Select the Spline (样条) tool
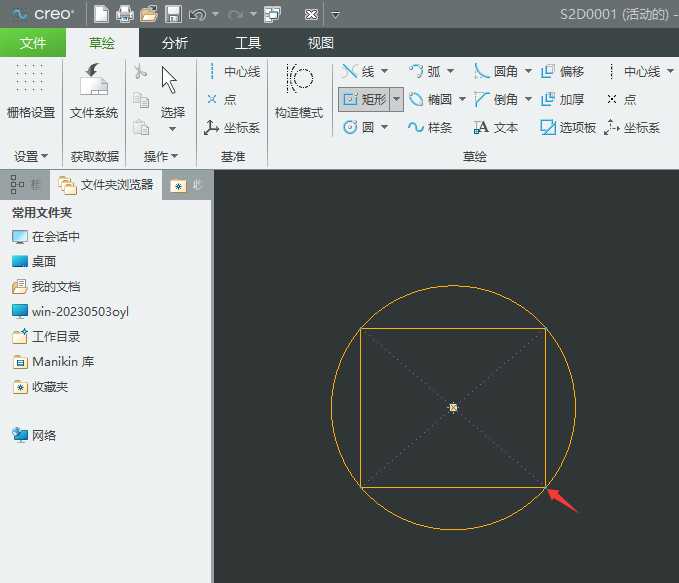679x583 pixels. click(x=430, y=128)
